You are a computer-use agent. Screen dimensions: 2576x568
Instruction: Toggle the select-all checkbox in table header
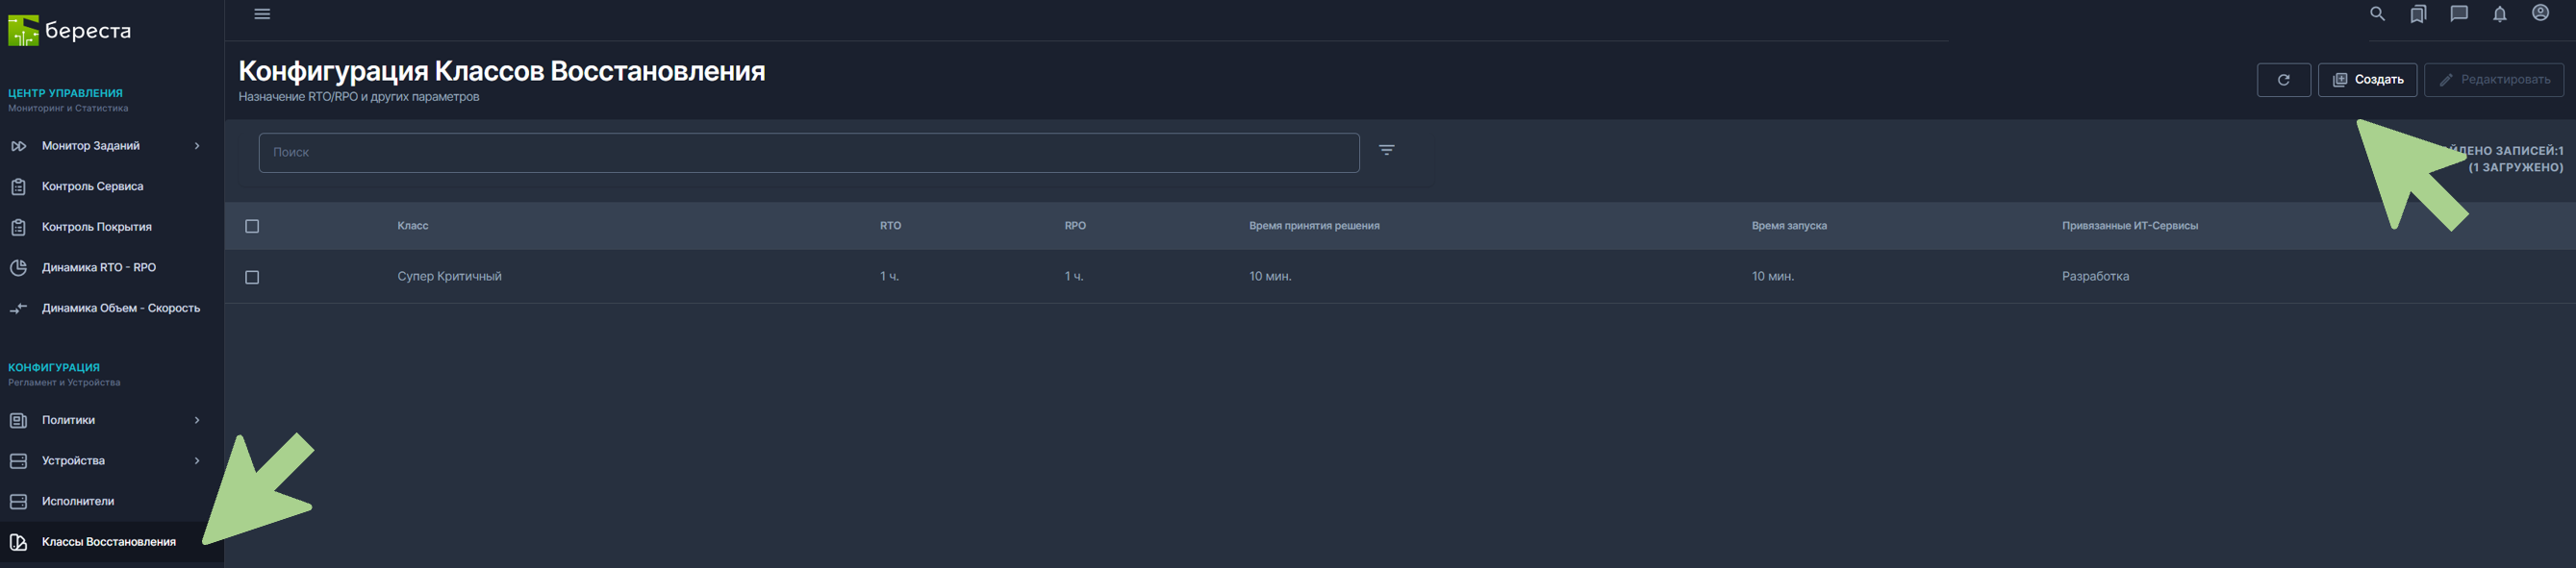(252, 226)
